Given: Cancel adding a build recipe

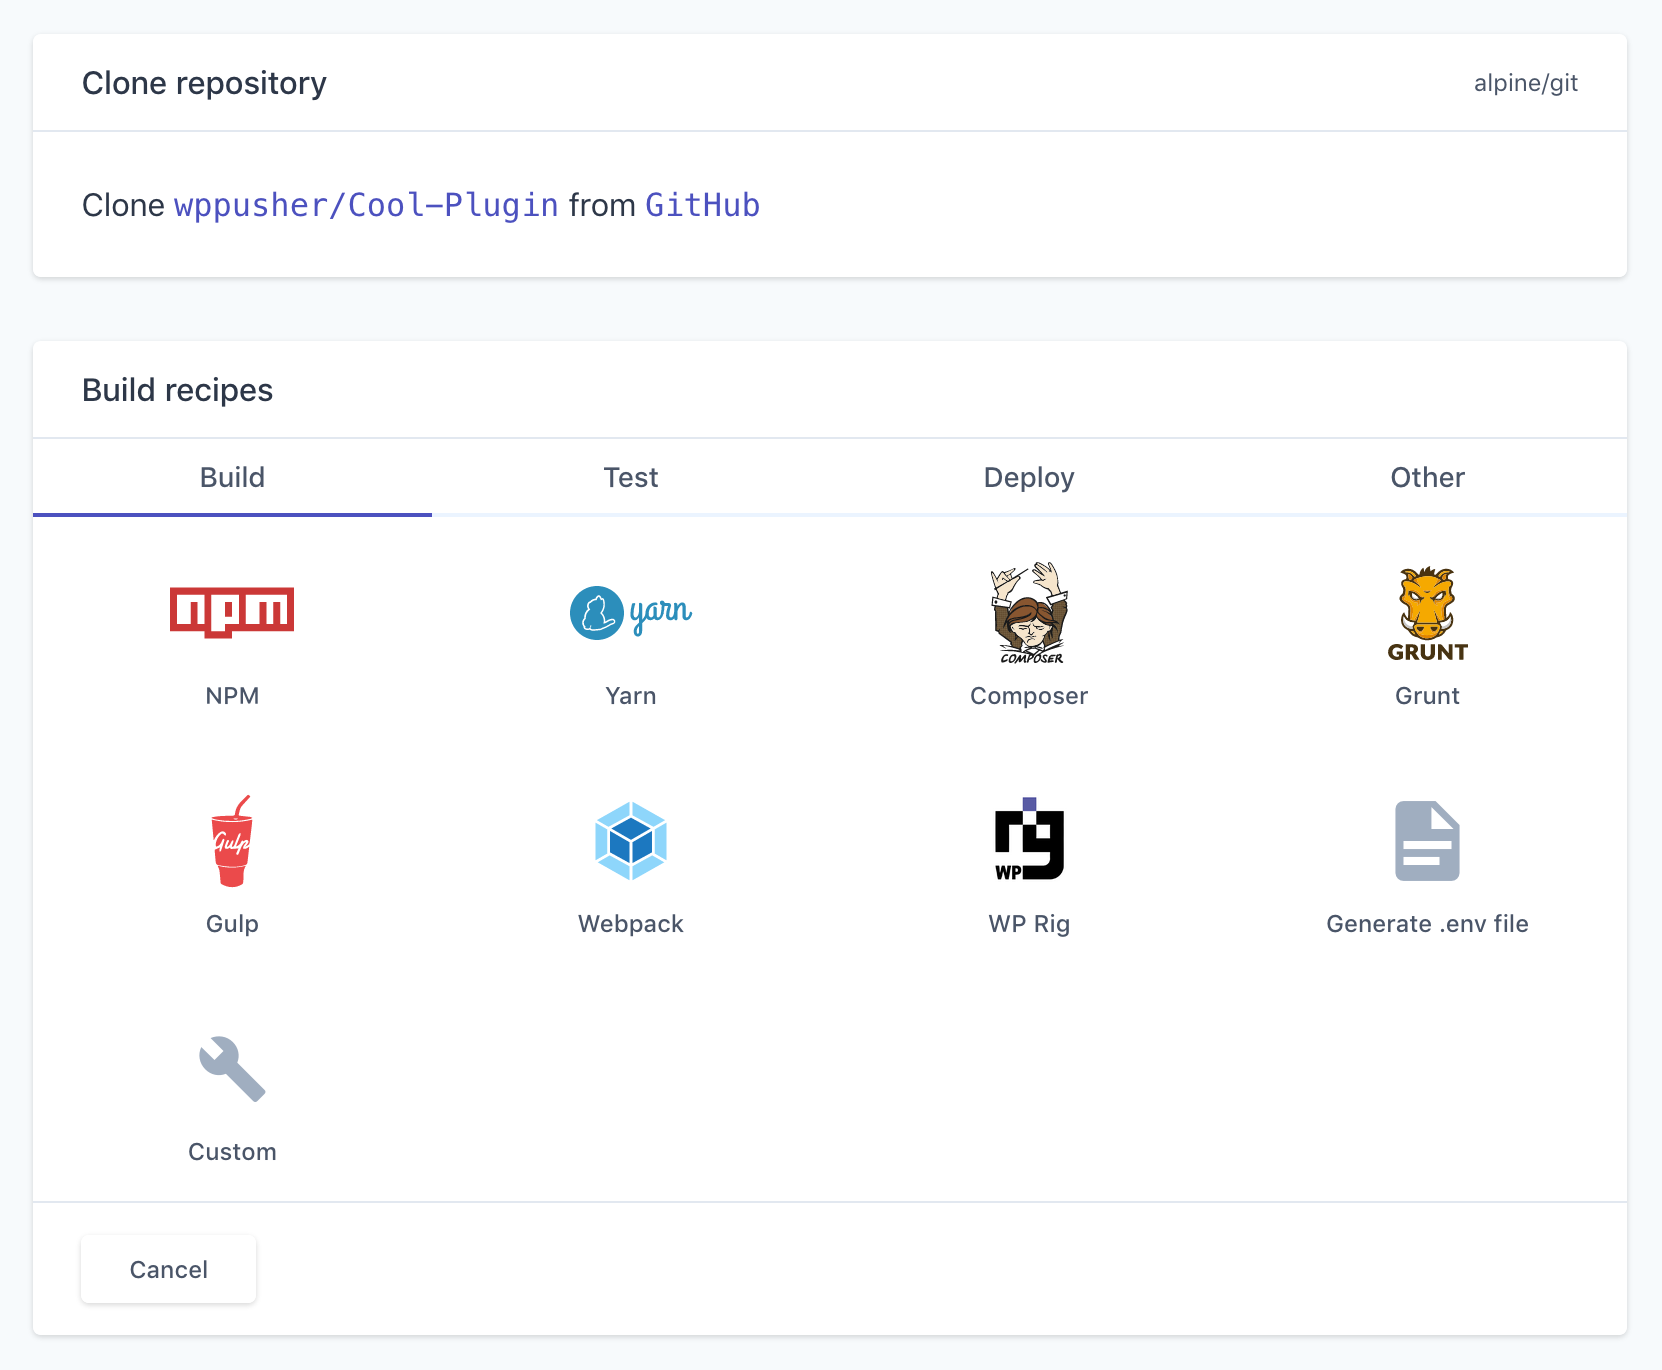Looking at the screenshot, I should pos(168,1269).
